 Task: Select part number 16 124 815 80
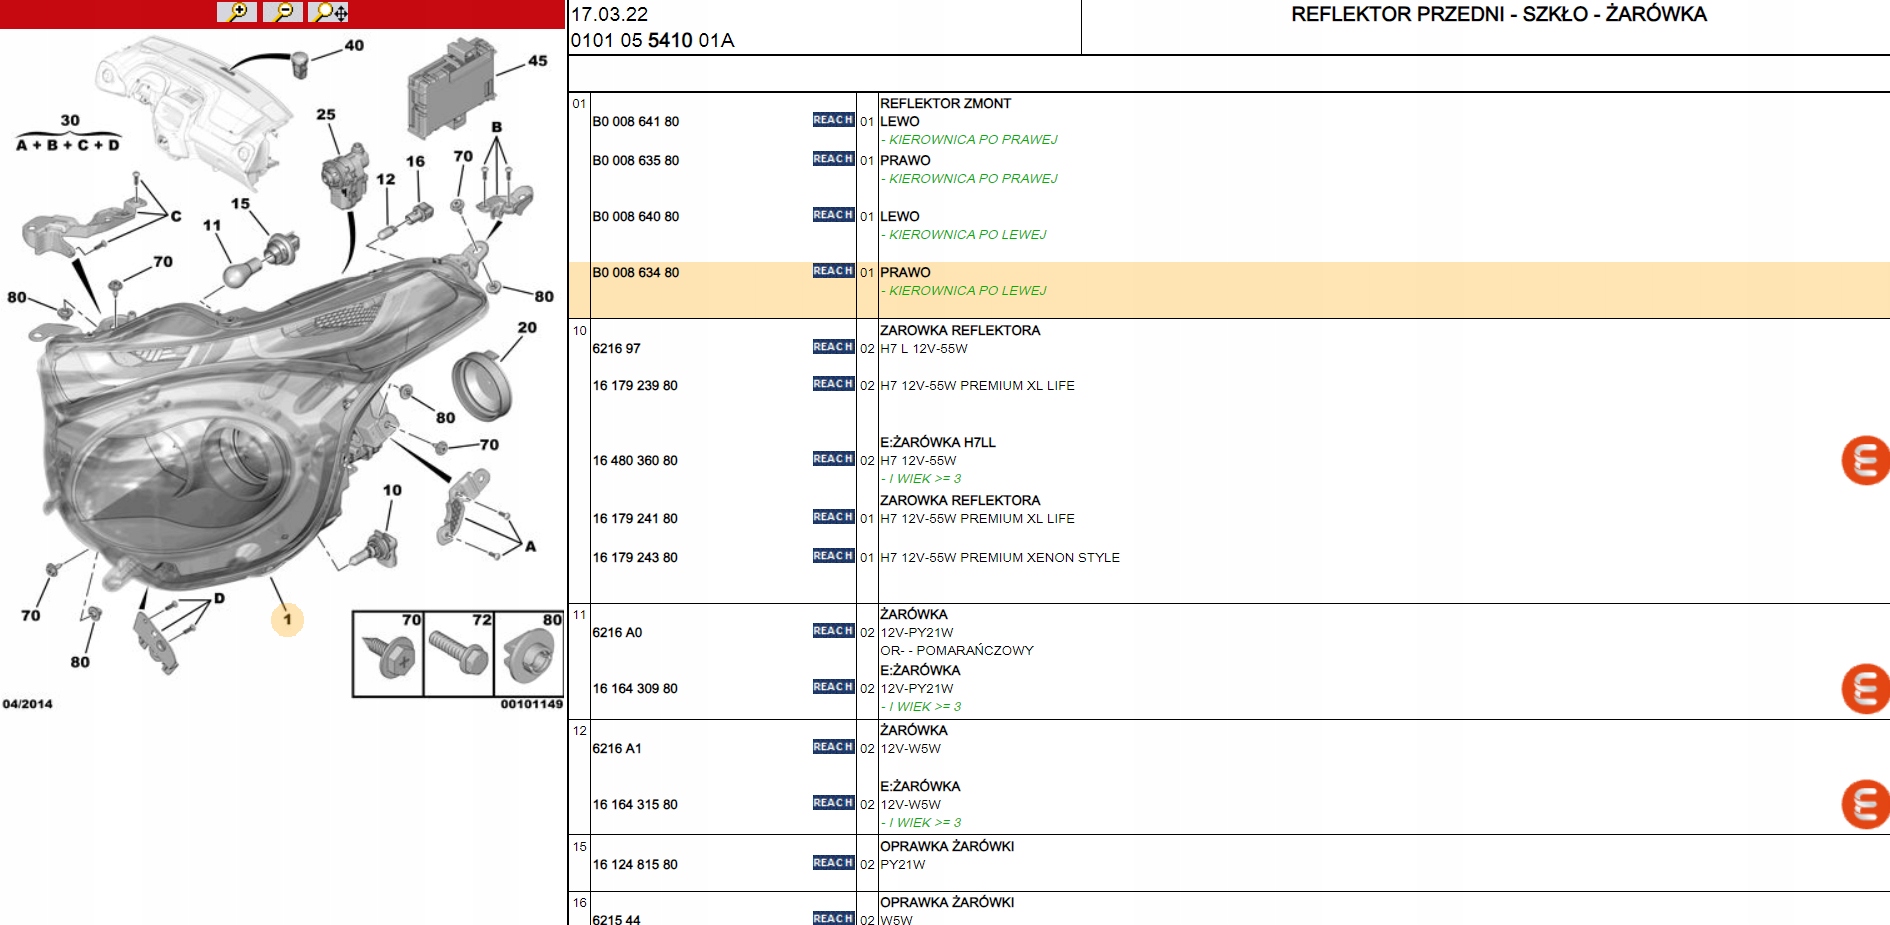pos(635,865)
